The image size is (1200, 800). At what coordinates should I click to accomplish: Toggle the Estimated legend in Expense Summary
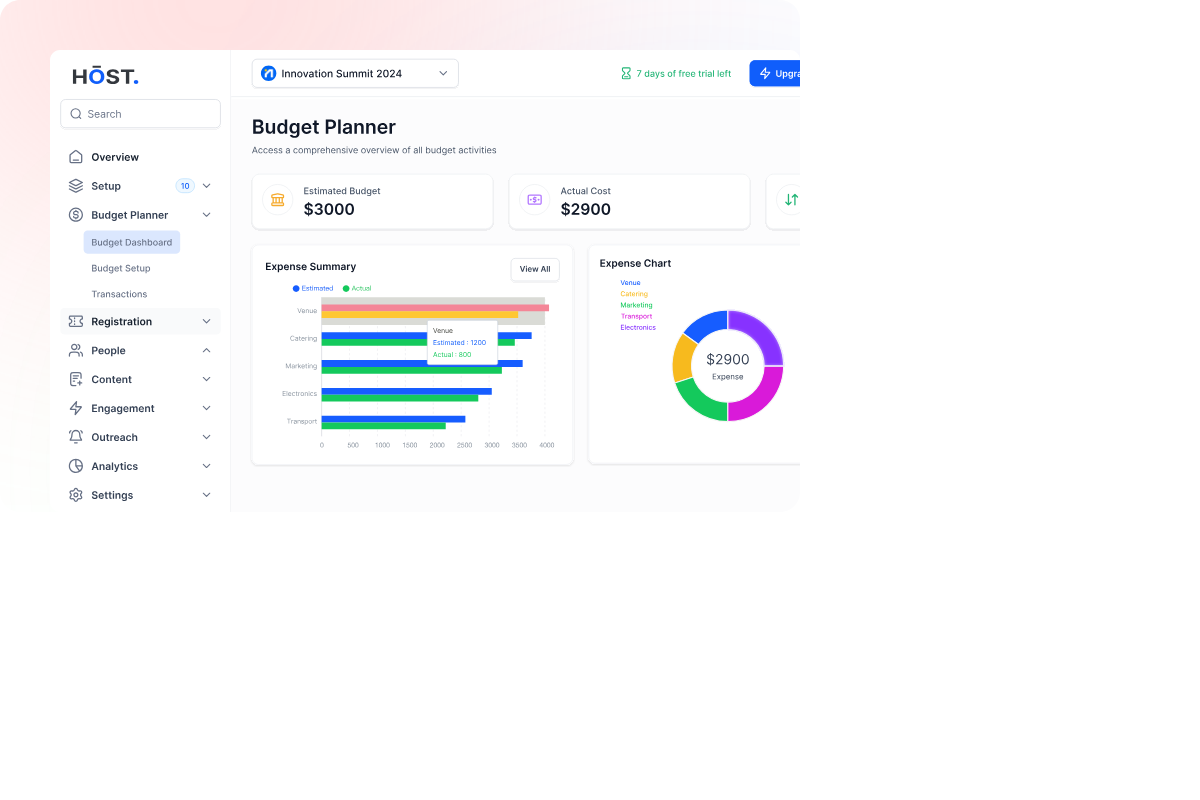point(313,288)
